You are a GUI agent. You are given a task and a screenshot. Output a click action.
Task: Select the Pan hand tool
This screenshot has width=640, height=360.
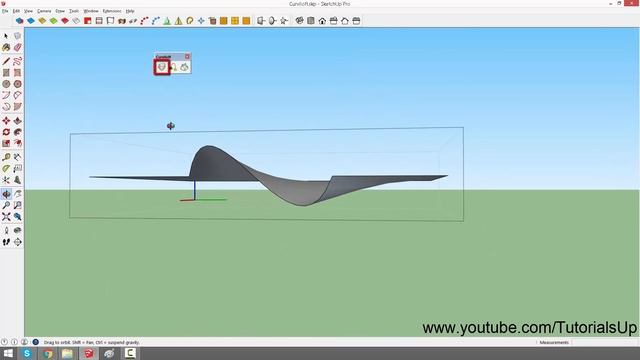coord(17,194)
